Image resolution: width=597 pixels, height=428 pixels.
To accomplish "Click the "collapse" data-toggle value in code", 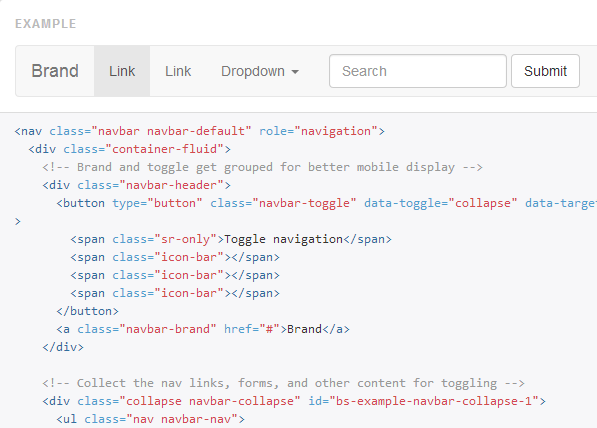I will [x=483, y=203].
